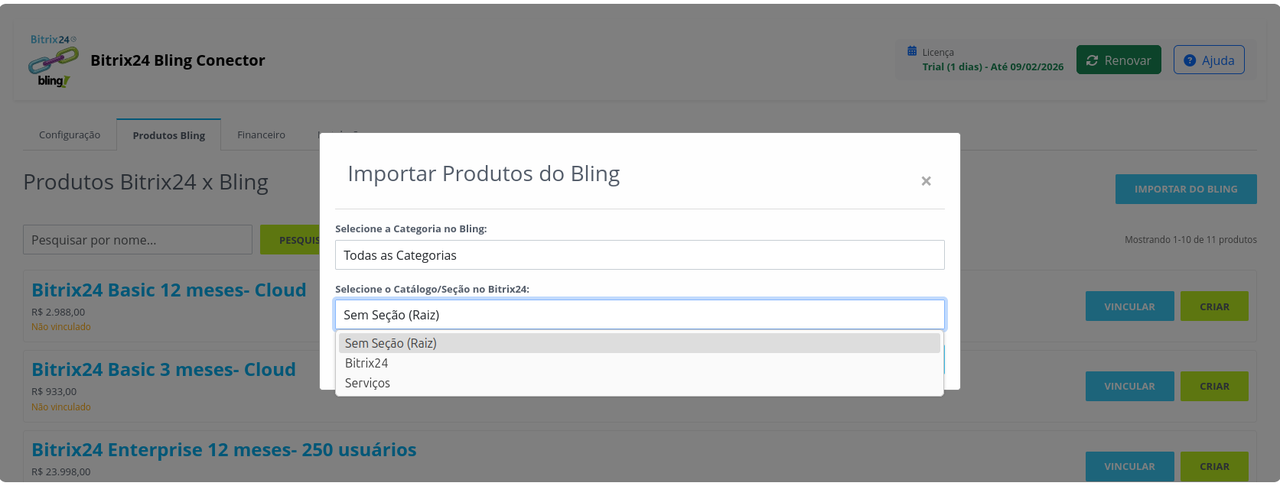Focus the 'Pesquisar por nome' search field
The height and width of the screenshot is (486, 1280).
click(x=138, y=240)
